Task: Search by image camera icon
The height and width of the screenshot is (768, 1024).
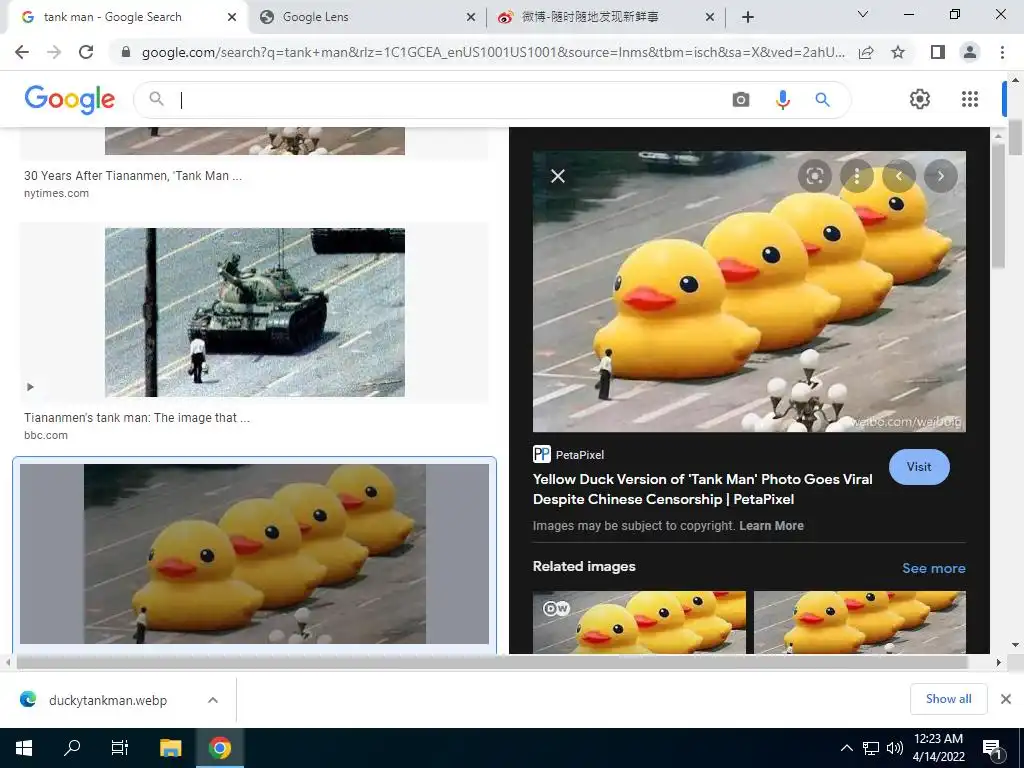Action: pyautogui.click(x=741, y=99)
